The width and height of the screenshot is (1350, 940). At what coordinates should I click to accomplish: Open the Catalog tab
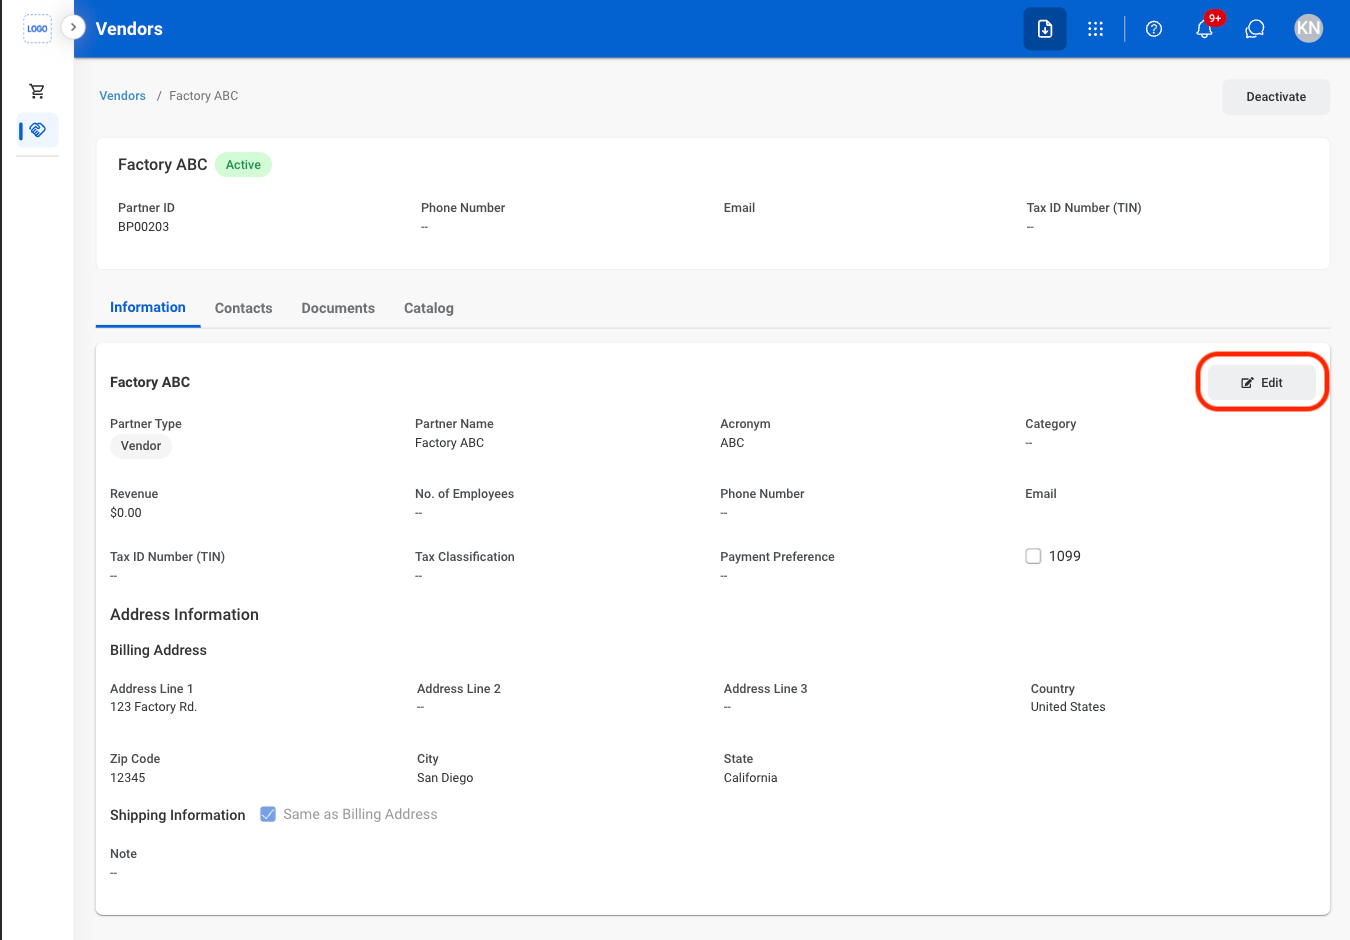pos(429,308)
